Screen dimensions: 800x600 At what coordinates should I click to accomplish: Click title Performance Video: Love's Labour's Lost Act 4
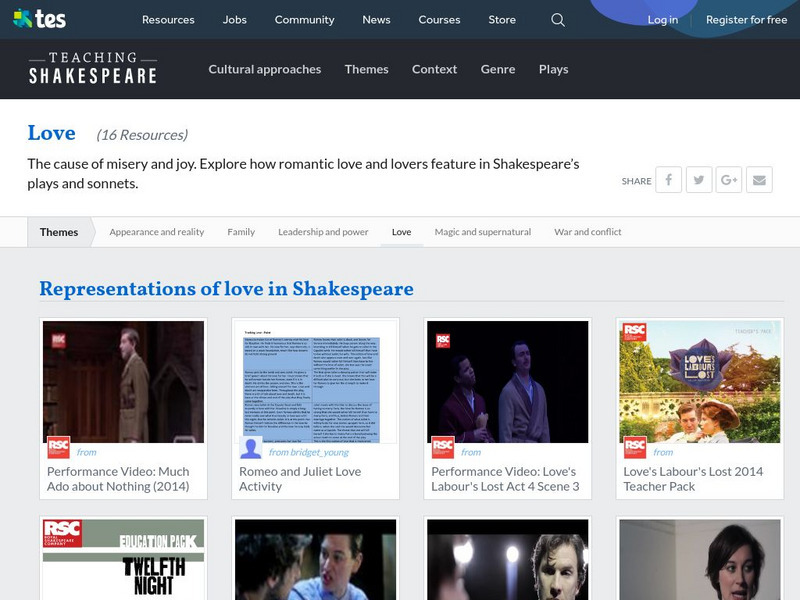click(505, 479)
